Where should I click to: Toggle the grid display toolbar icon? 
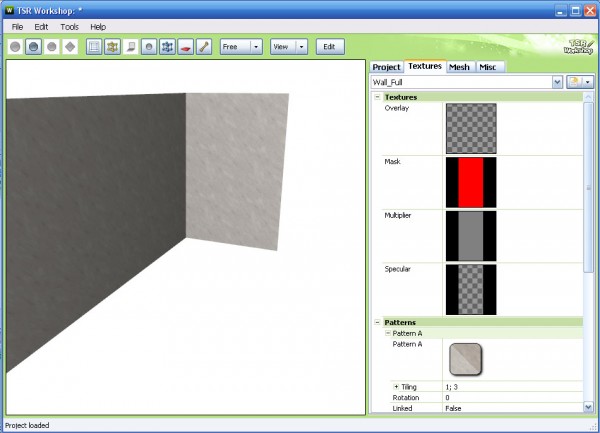pos(94,47)
